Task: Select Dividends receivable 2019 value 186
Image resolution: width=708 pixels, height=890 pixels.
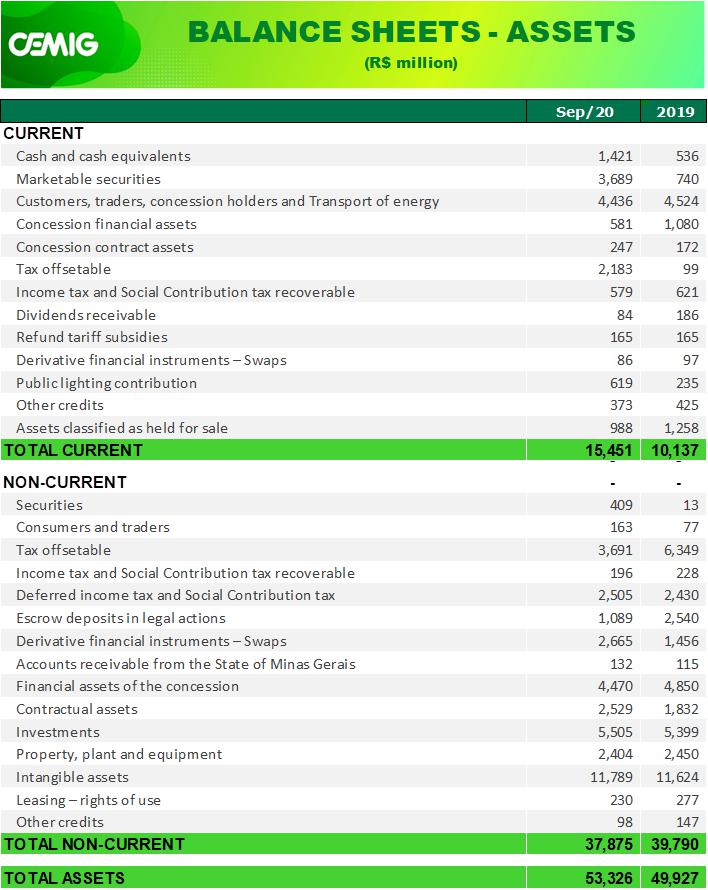Action: coord(687,315)
